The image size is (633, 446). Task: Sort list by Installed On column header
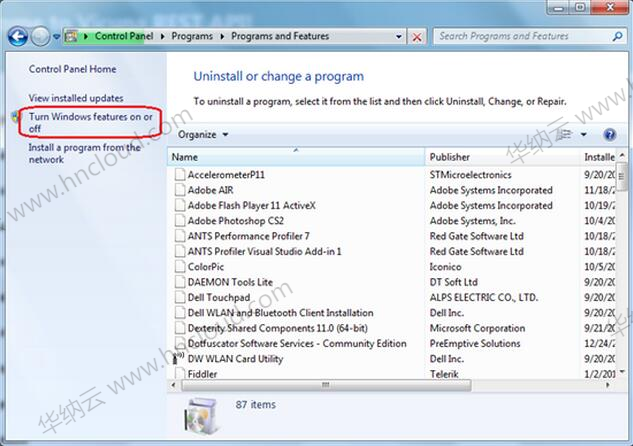point(599,157)
